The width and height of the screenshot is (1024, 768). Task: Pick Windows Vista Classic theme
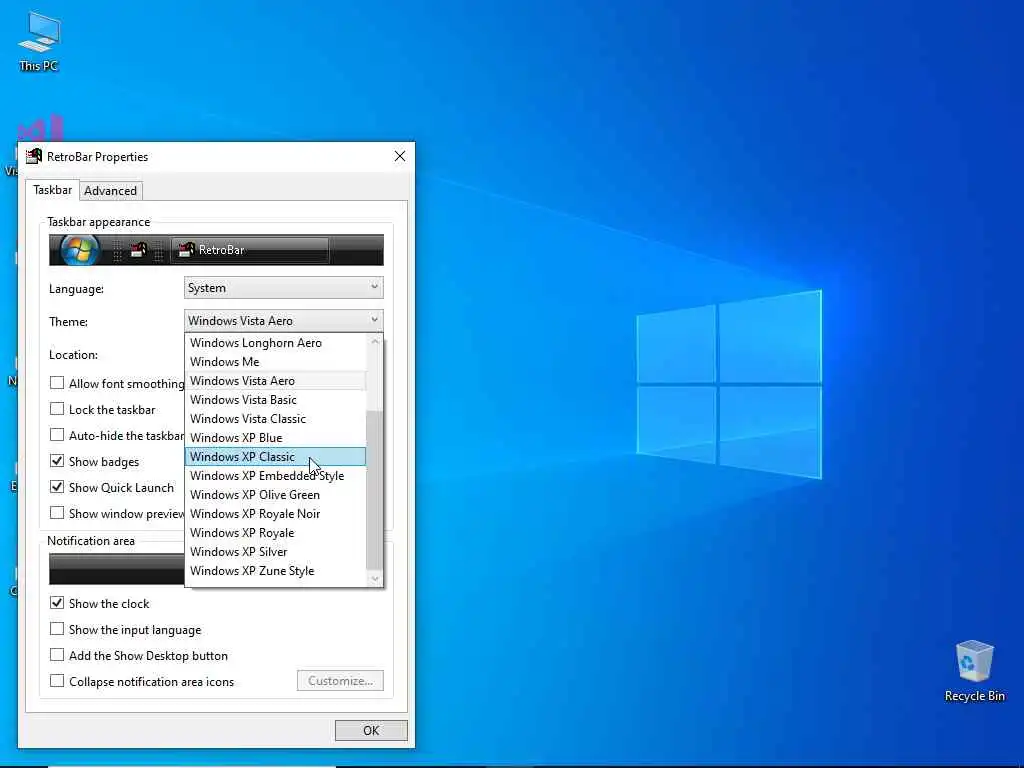tap(275, 419)
